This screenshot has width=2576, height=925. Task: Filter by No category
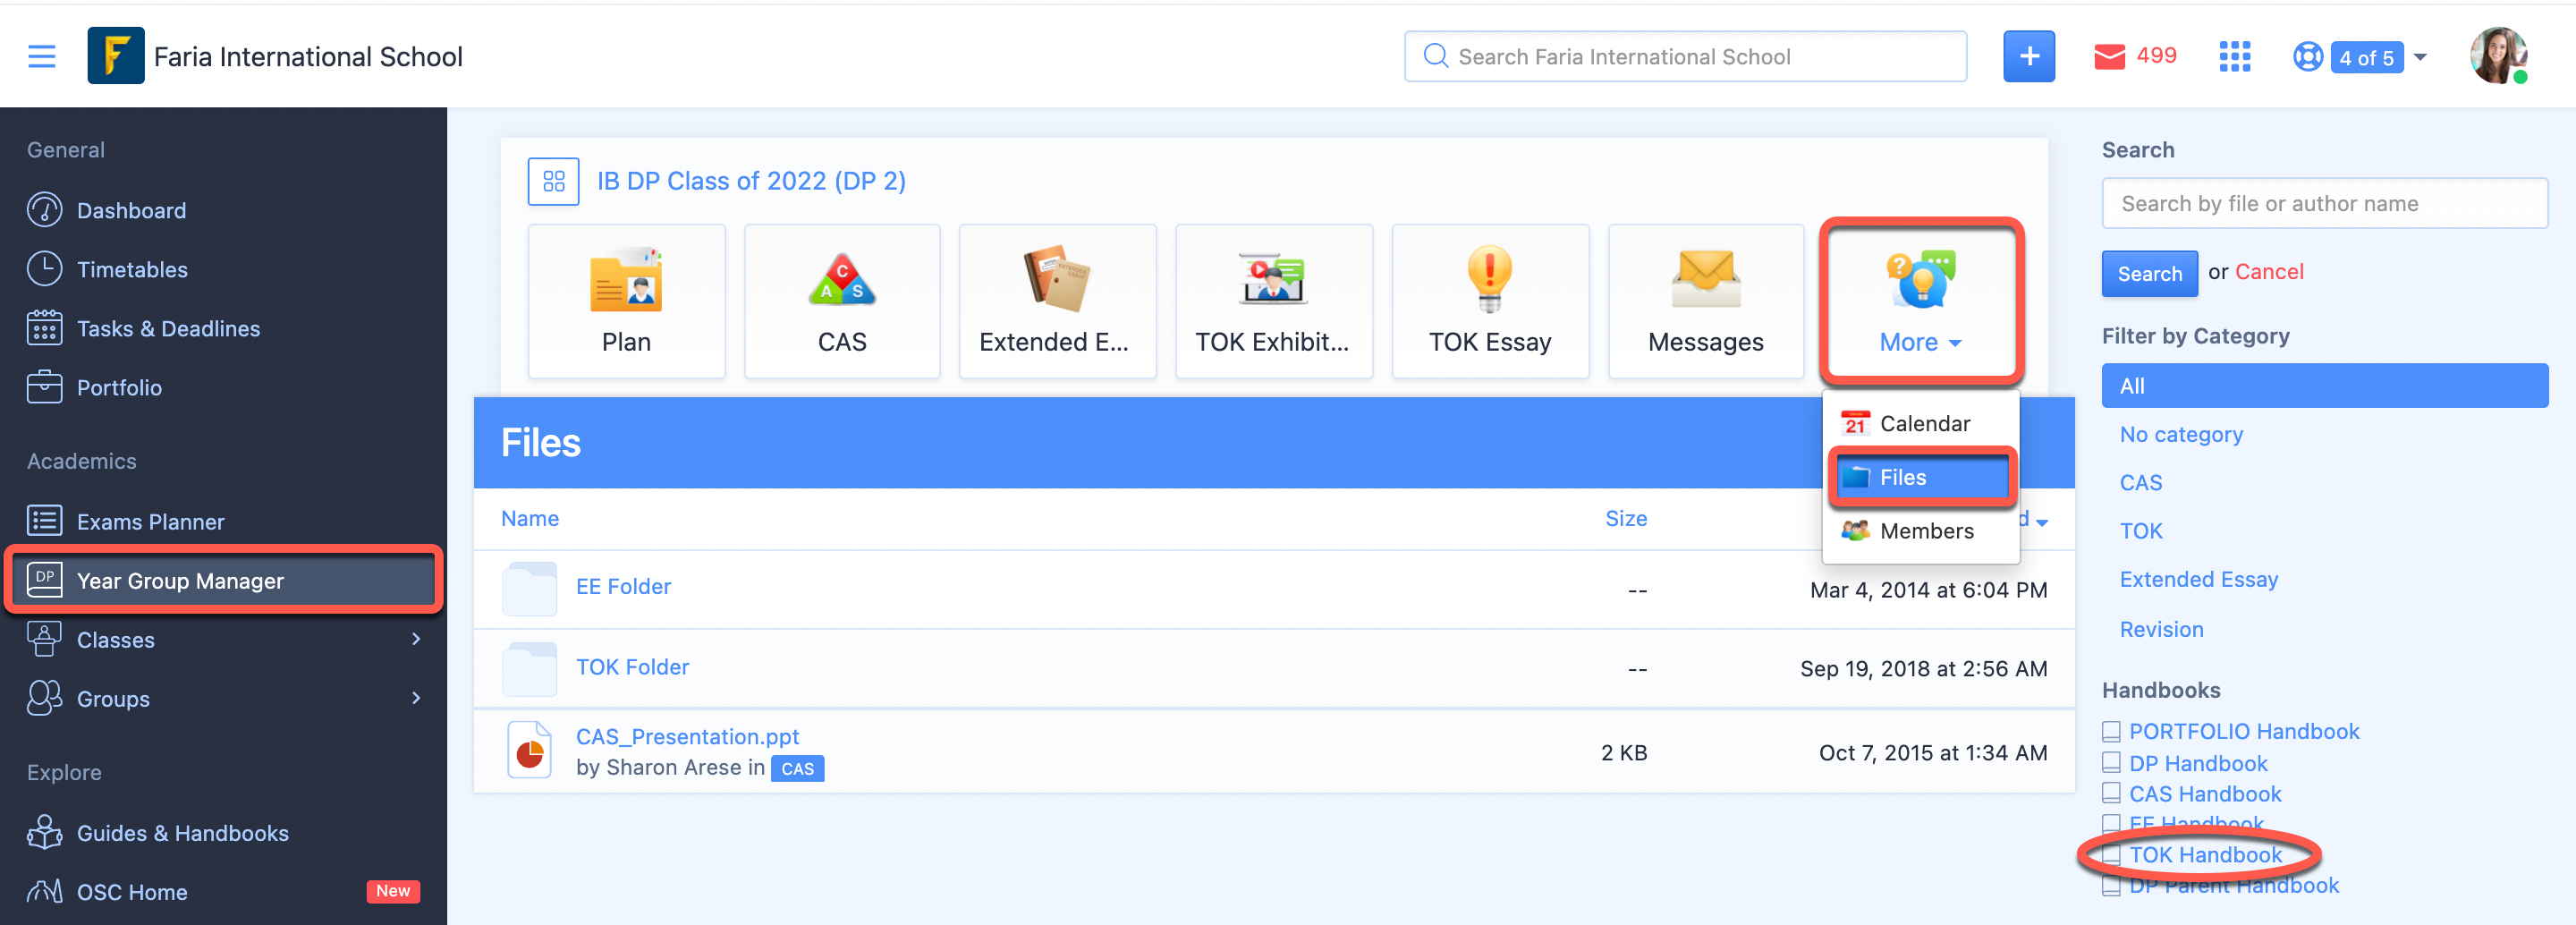[x=2181, y=434]
